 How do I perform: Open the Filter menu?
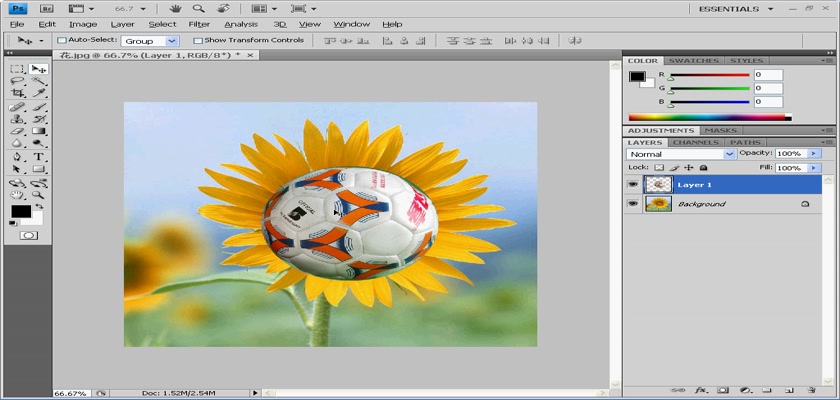(x=199, y=24)
